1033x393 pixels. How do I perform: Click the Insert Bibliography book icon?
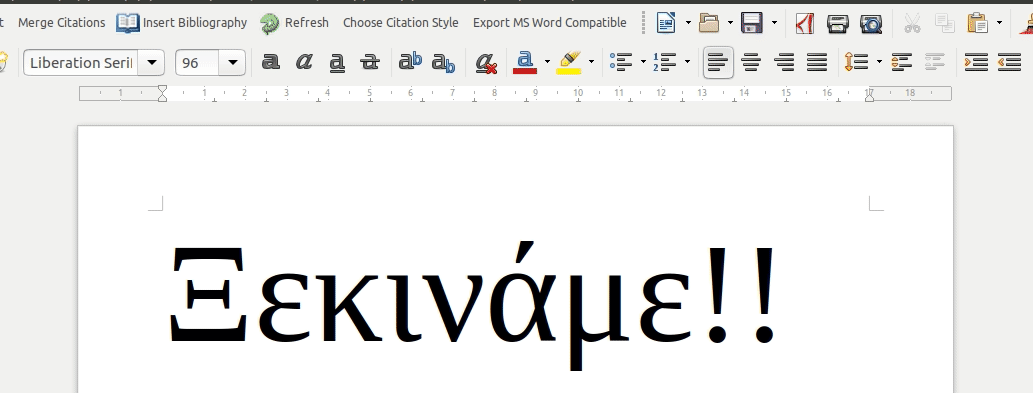click(x=128, y=23)
